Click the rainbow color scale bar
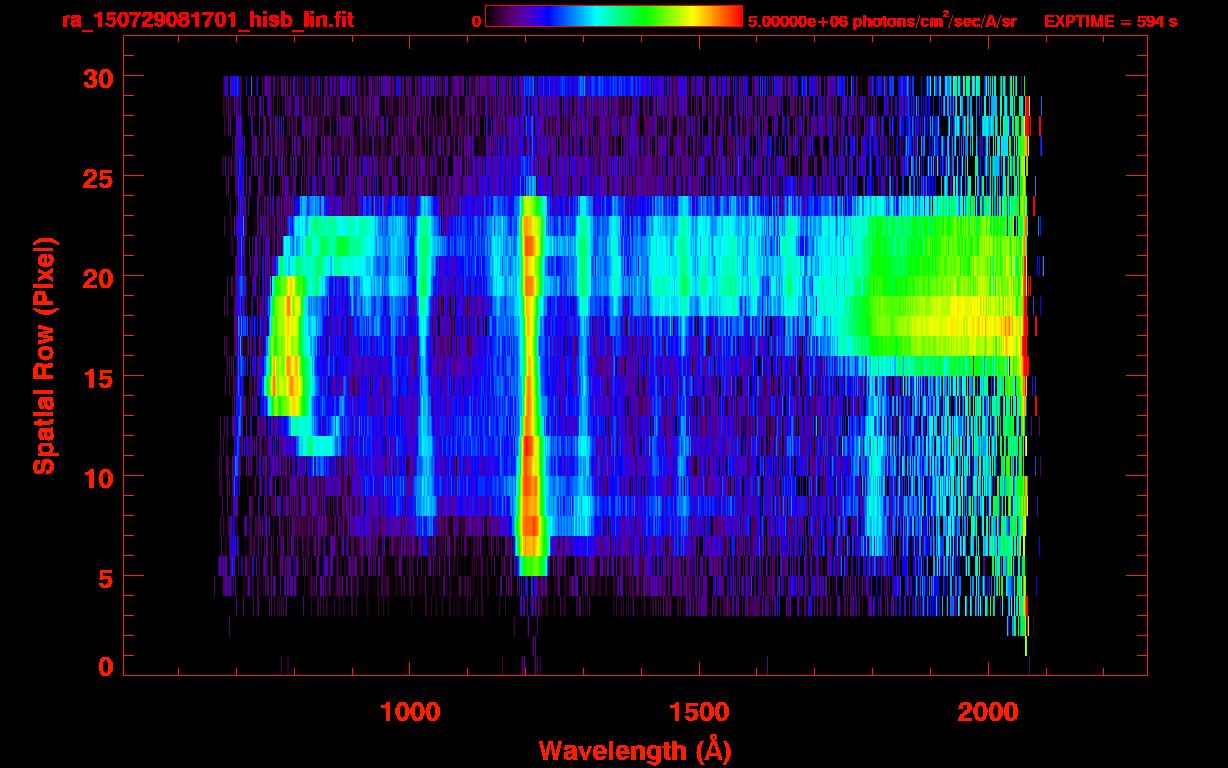Image resolution: width=1228 pixels, height=768 pixels. click(613, 17)
